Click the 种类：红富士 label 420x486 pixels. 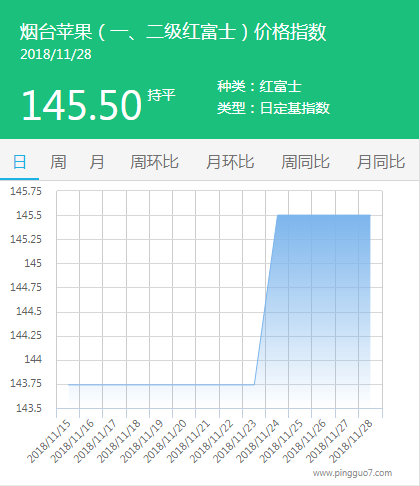click(259, 86)
